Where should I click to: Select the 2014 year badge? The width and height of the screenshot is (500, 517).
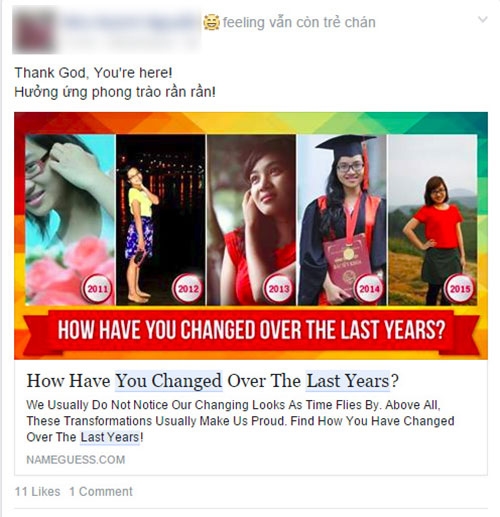tap(369, 288)
